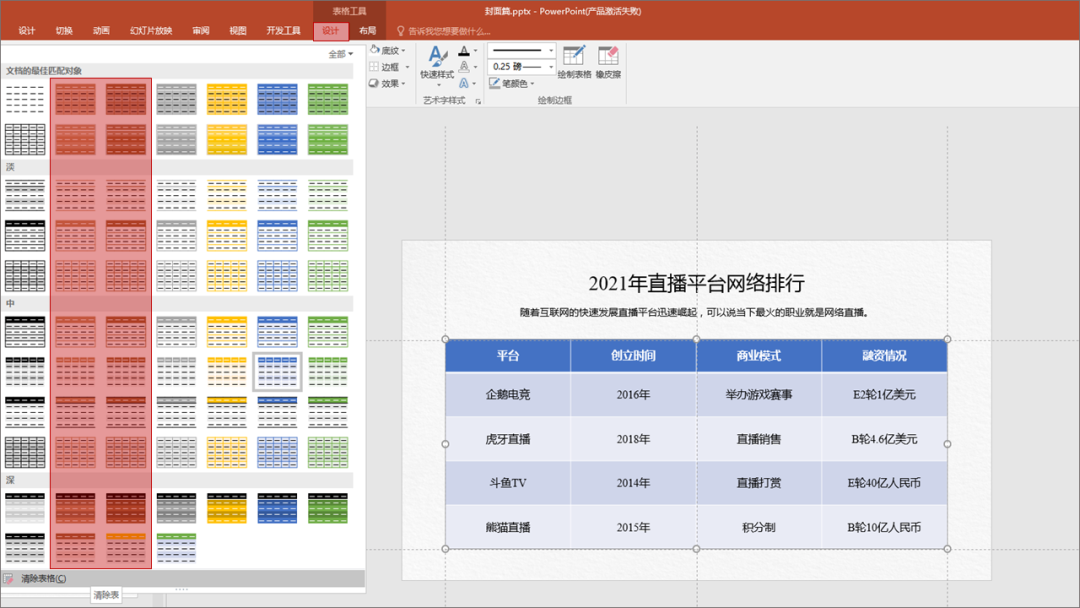Image resolution: width=1080 pixels, height=608 pixels.
Task: Open the 艺术字样式 dialog launcher
Action: tap(478, 101)
